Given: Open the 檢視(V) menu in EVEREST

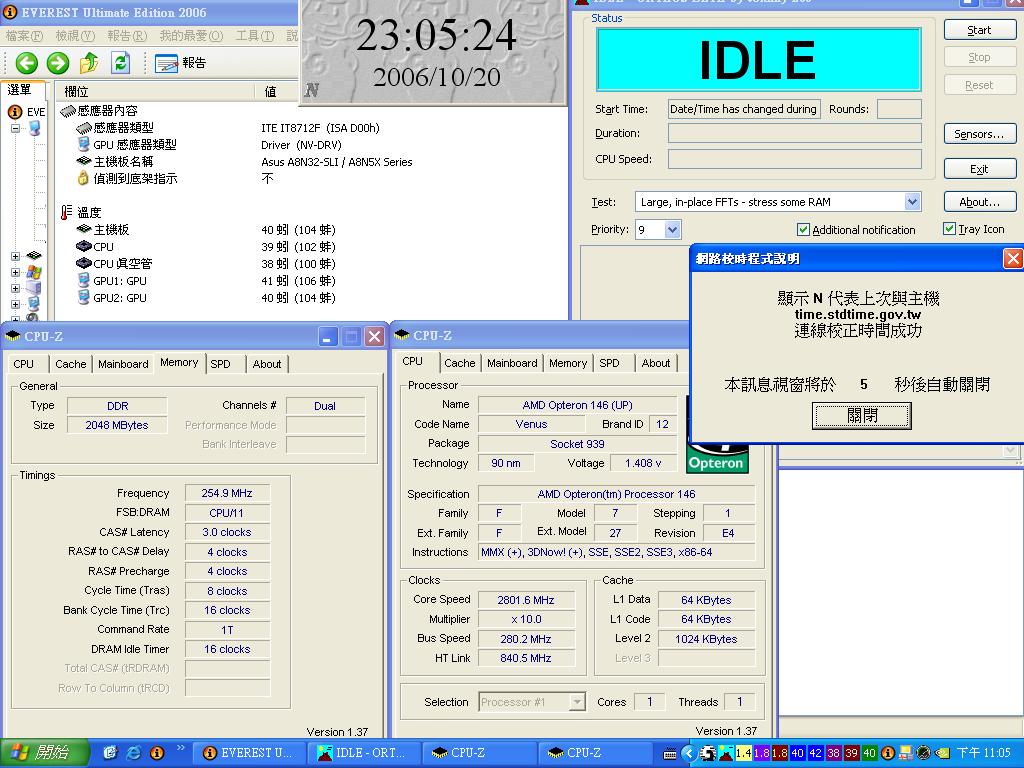Looking at the screenshot, I should point(75,36).
